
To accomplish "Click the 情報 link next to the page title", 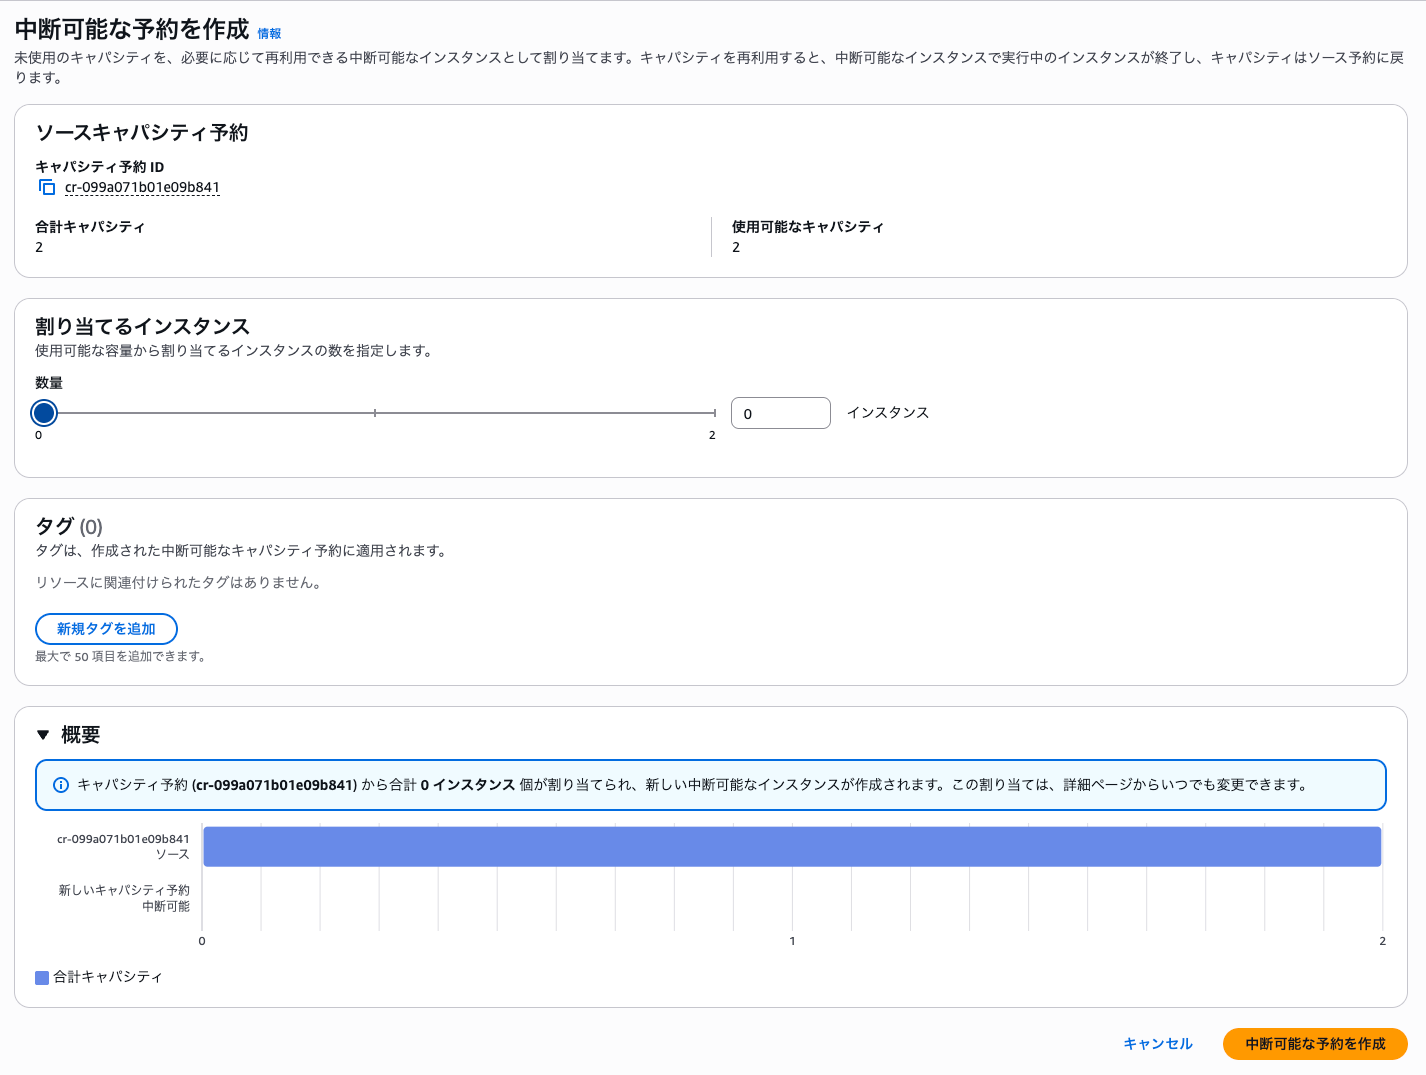I will [x=268, y=31].
